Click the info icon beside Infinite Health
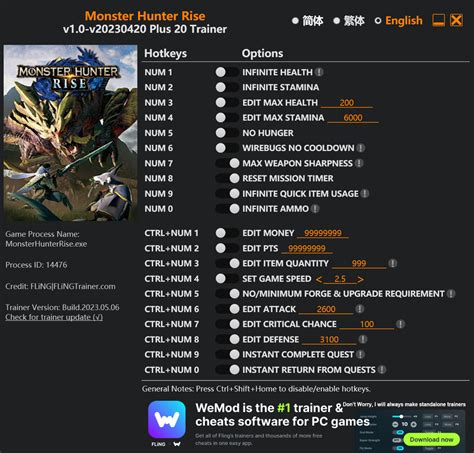This screenshot has height=453, width=474. pos(319,72)
